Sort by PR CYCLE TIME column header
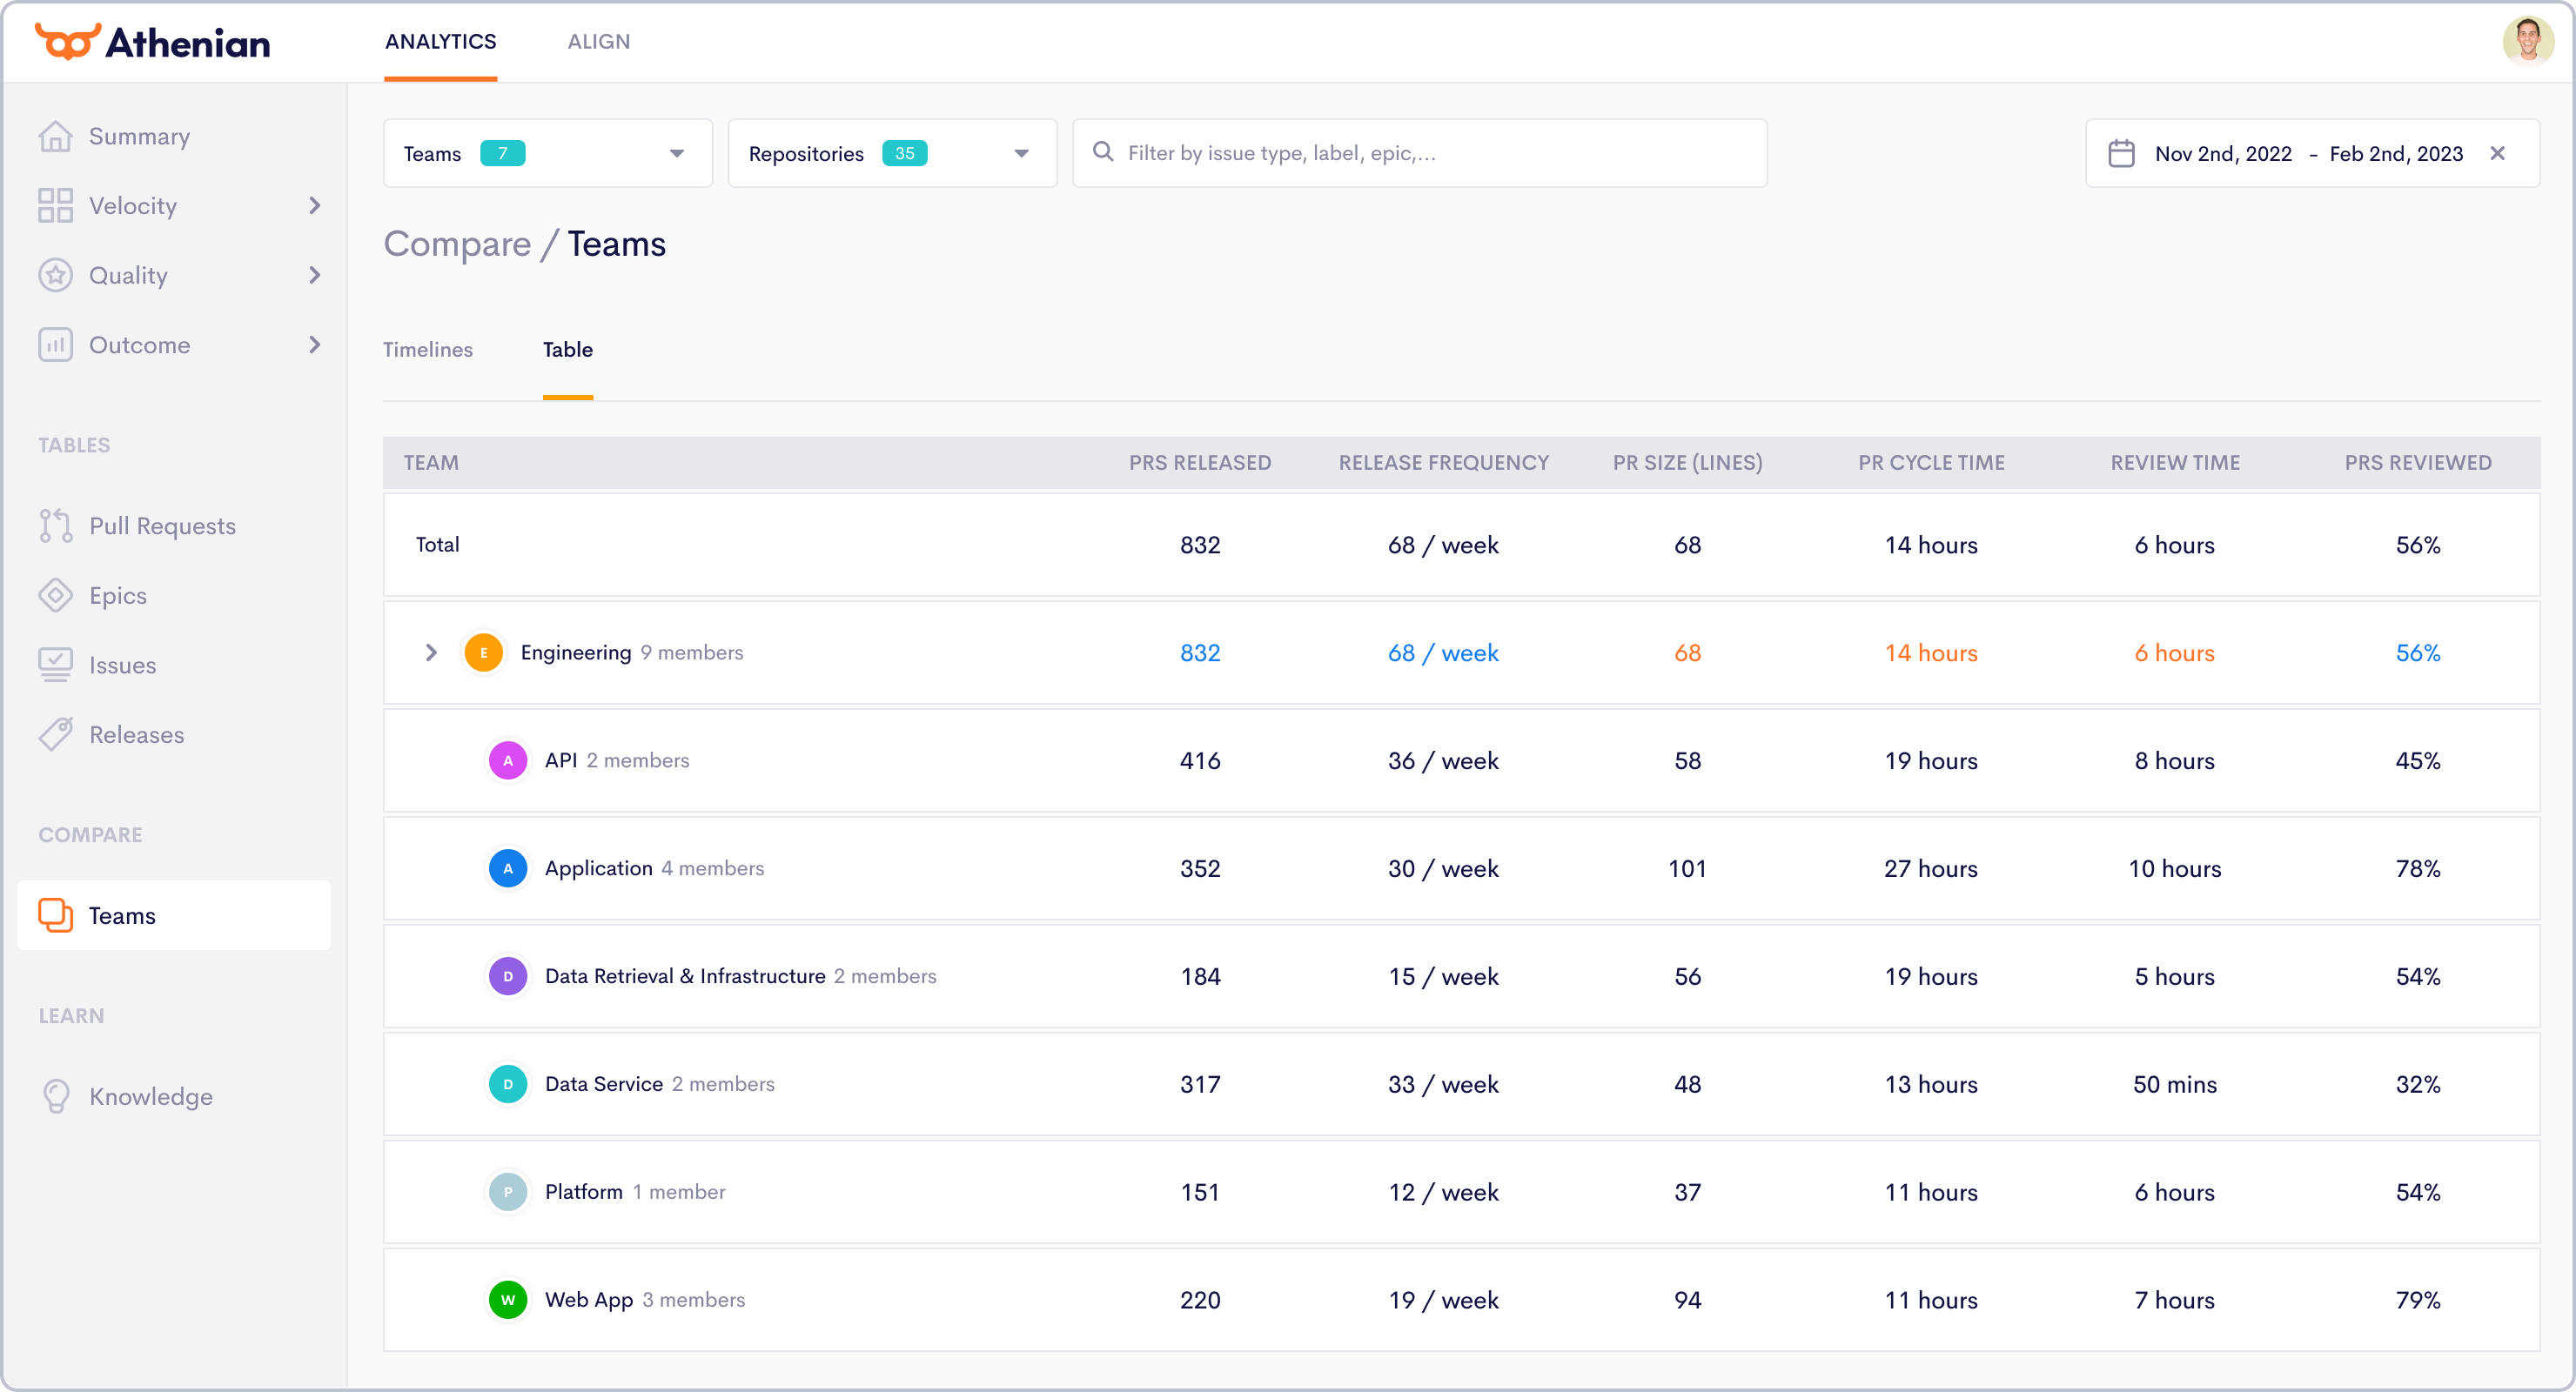The height and width of the screenshot is (1392, 2576). coord(1930,463)
